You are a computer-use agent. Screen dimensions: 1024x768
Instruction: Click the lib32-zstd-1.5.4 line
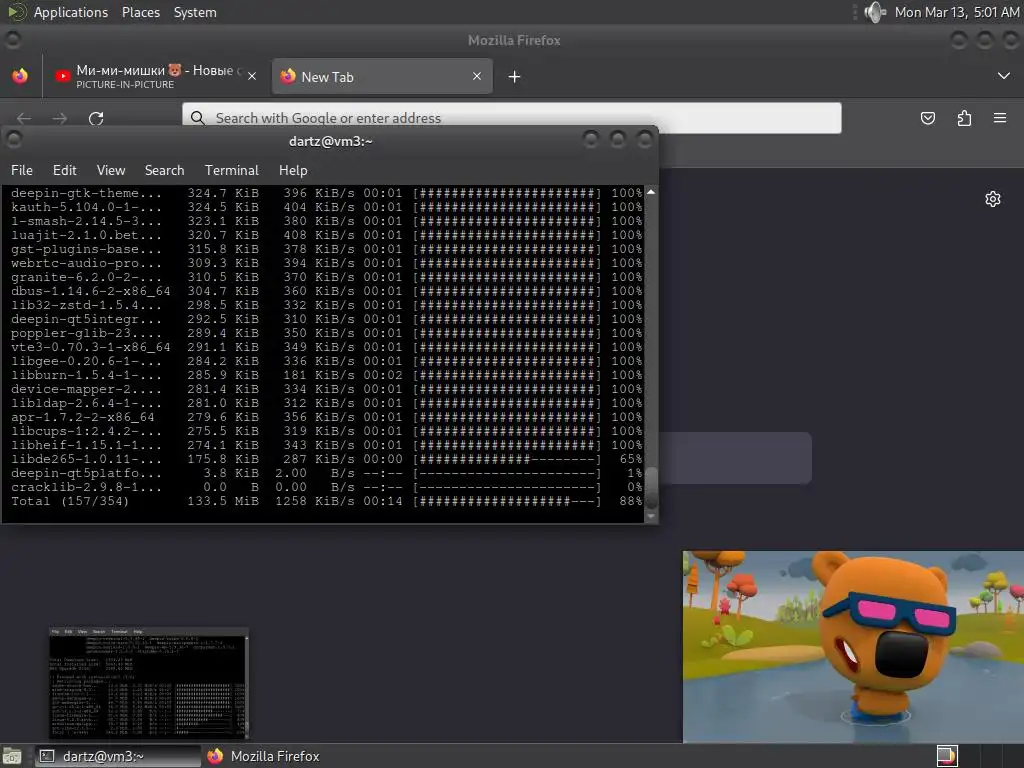(x=327, y=305)
